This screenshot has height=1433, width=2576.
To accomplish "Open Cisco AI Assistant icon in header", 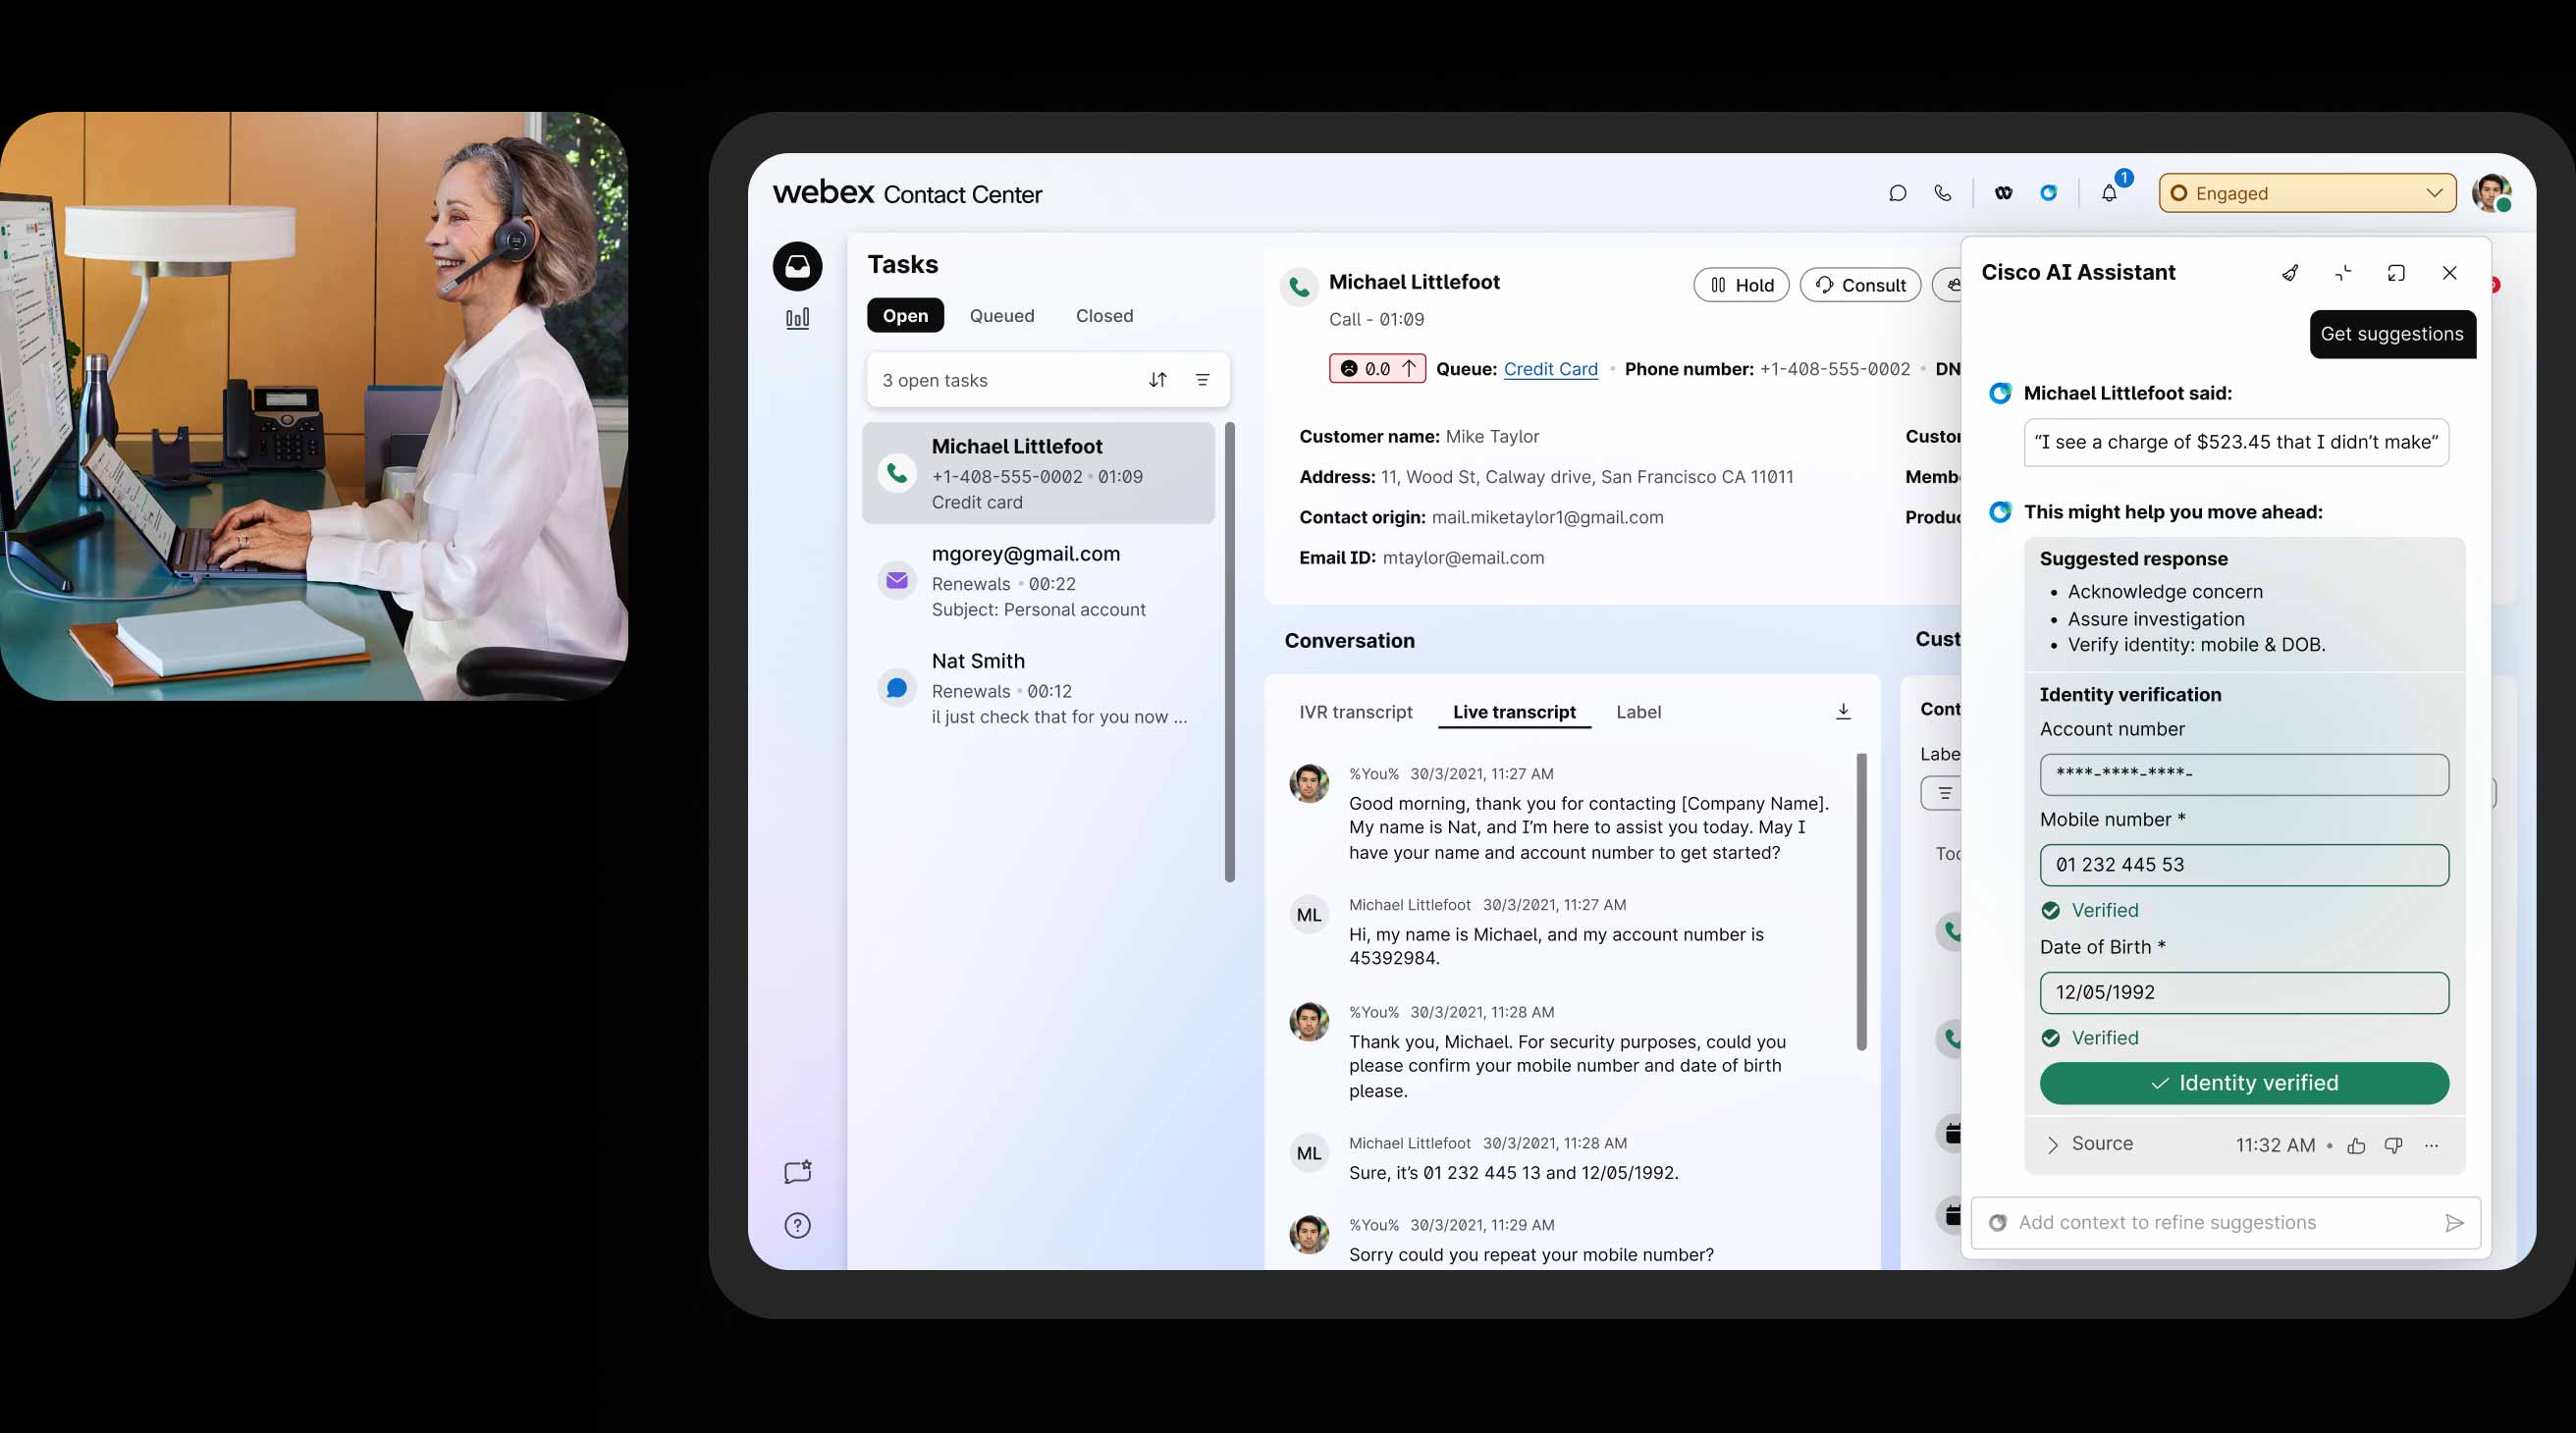I will click(2048, 193).
